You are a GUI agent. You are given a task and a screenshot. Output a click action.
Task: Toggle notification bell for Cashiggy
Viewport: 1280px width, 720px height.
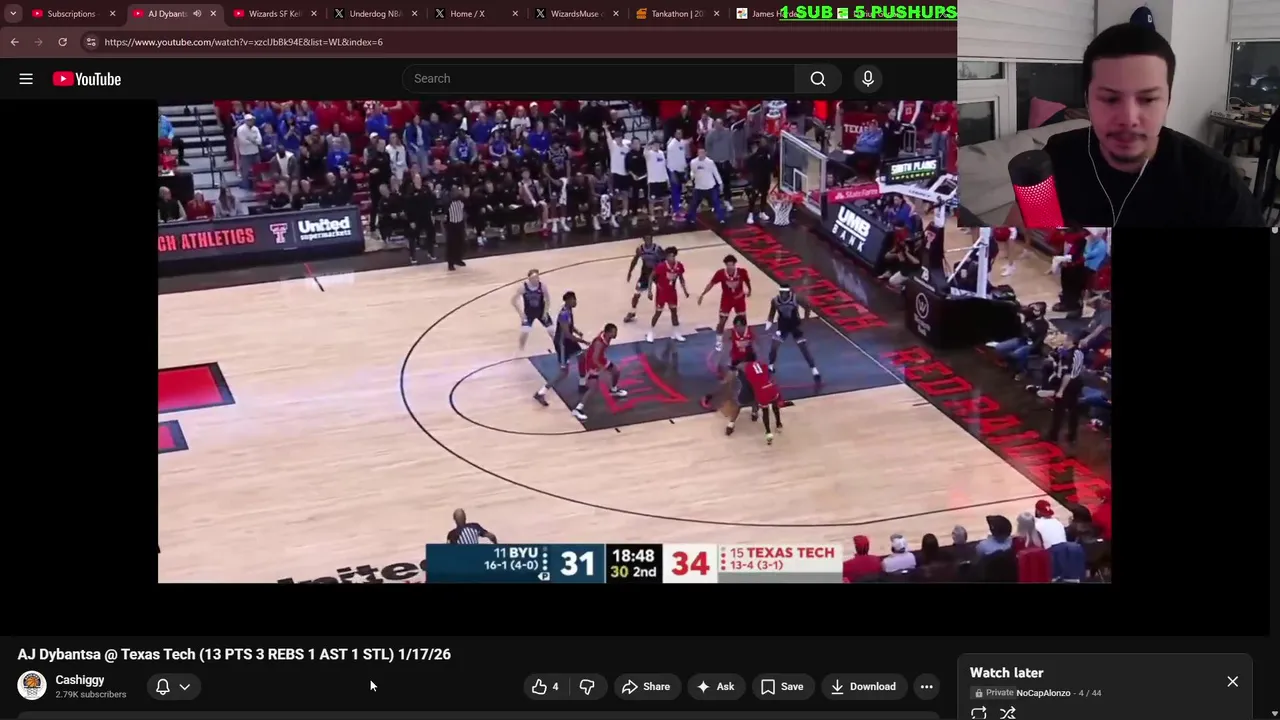pyautogui.click(x=162, y=687)
